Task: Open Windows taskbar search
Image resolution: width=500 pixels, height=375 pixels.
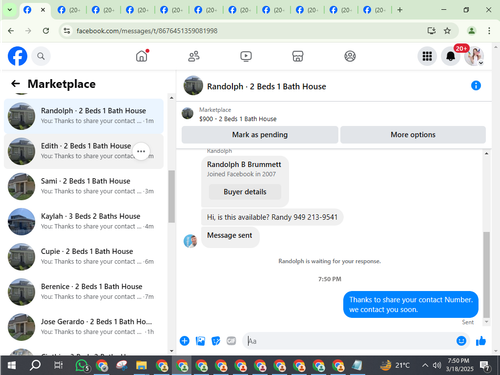Action: tap(35, 365)
